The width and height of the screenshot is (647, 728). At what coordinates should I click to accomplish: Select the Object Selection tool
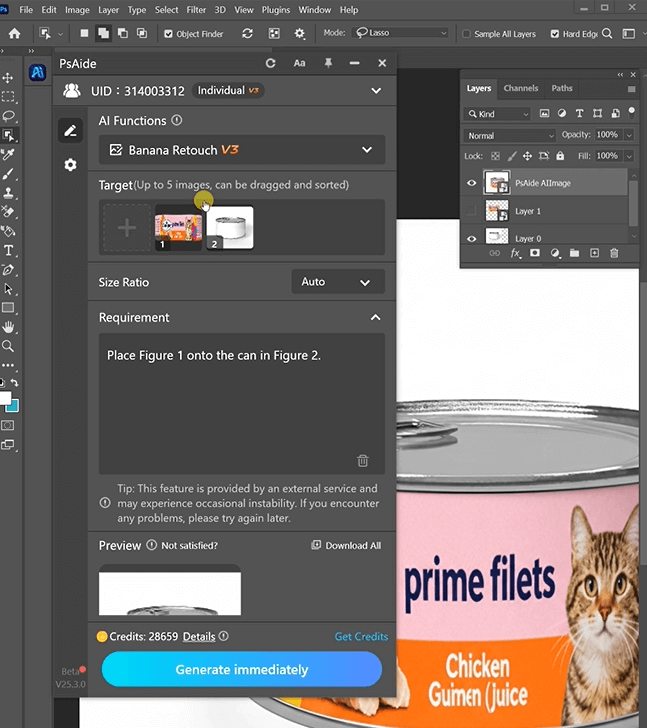8,135
